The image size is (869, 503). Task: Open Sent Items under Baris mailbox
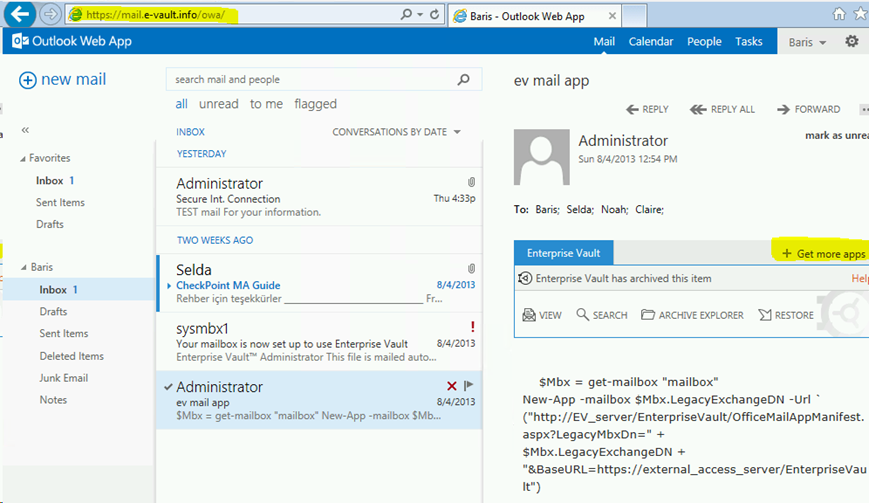pyautogui.click(x=63, y=333)
